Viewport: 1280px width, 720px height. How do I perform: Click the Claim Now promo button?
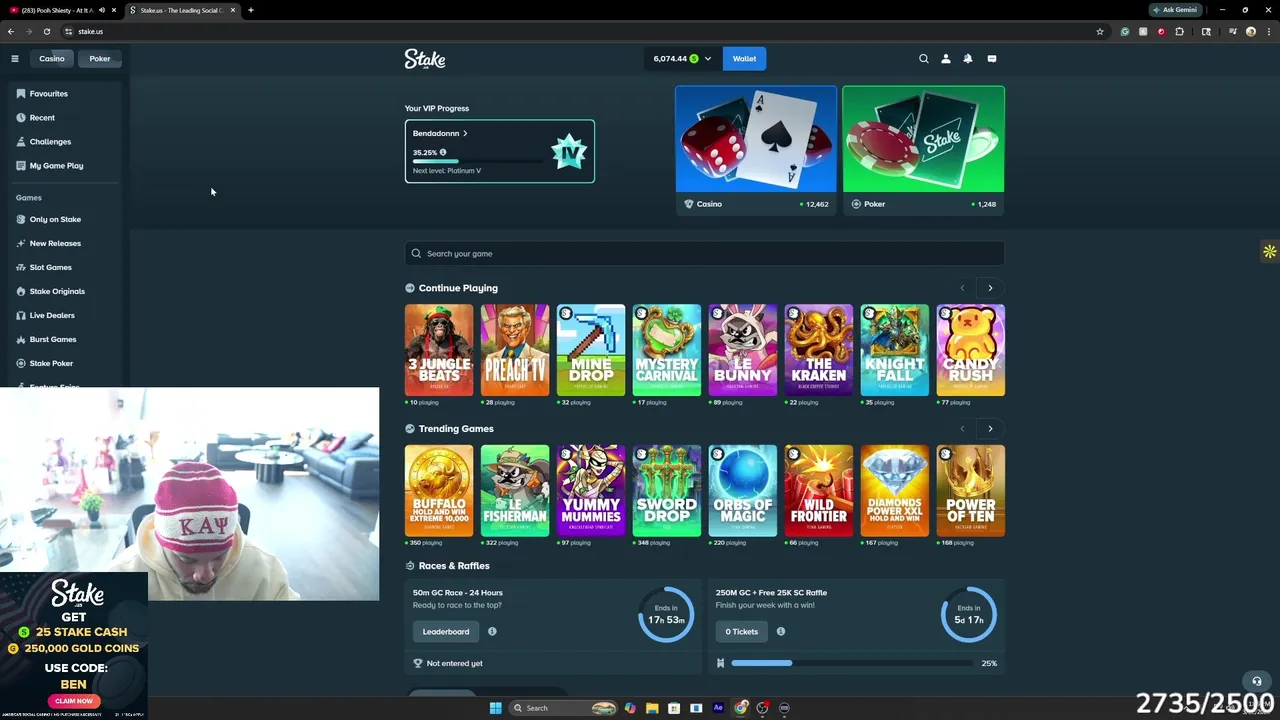click(74, 701)
